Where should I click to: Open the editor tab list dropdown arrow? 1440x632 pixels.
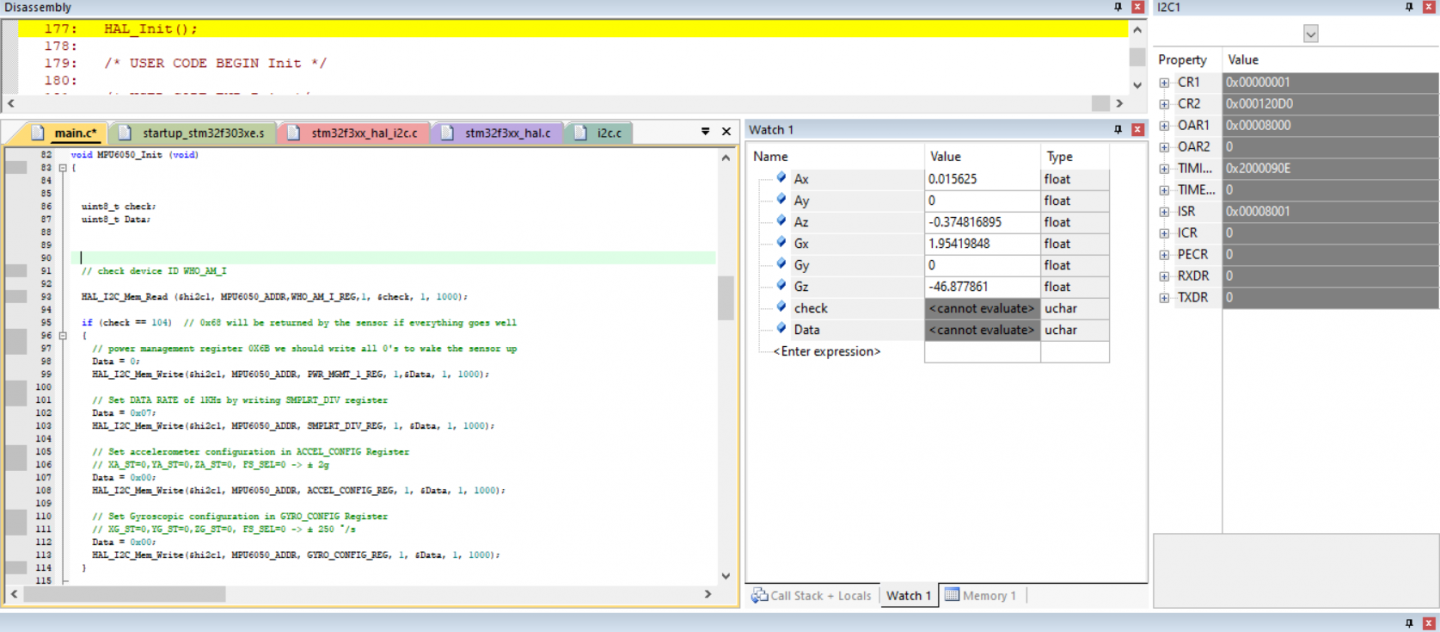[706, 132]
